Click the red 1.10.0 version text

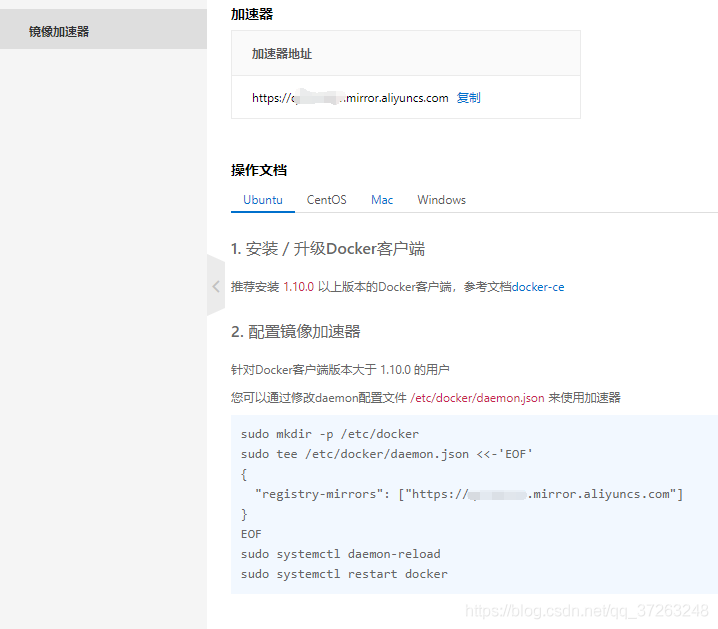[299, 287]
